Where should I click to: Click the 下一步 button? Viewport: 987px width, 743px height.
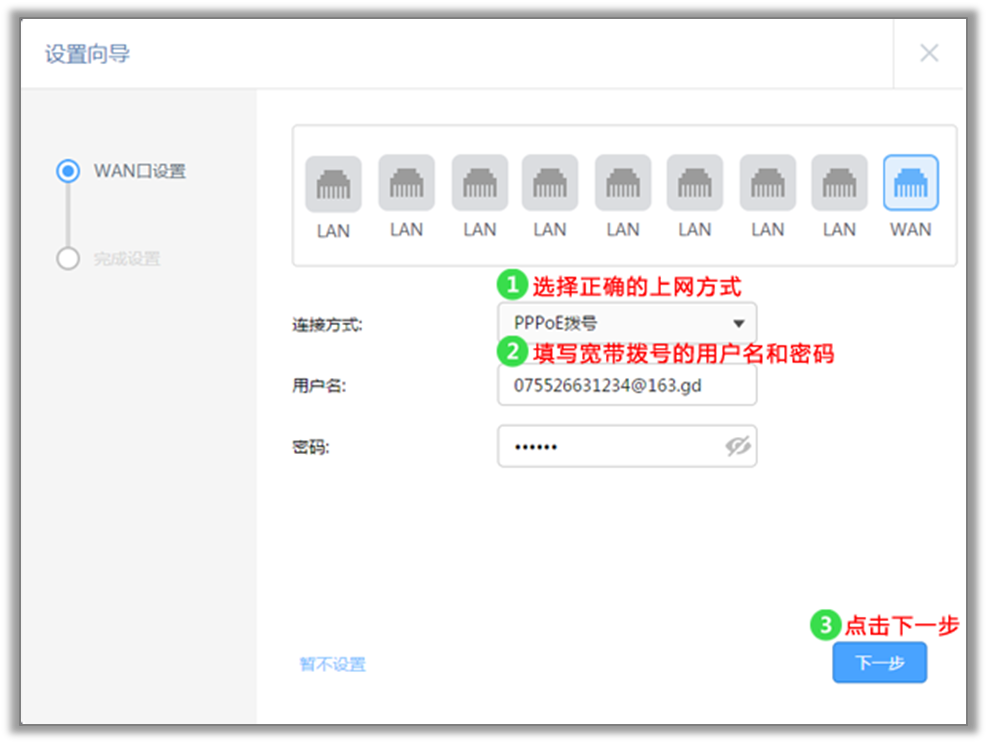click(879, 662)
